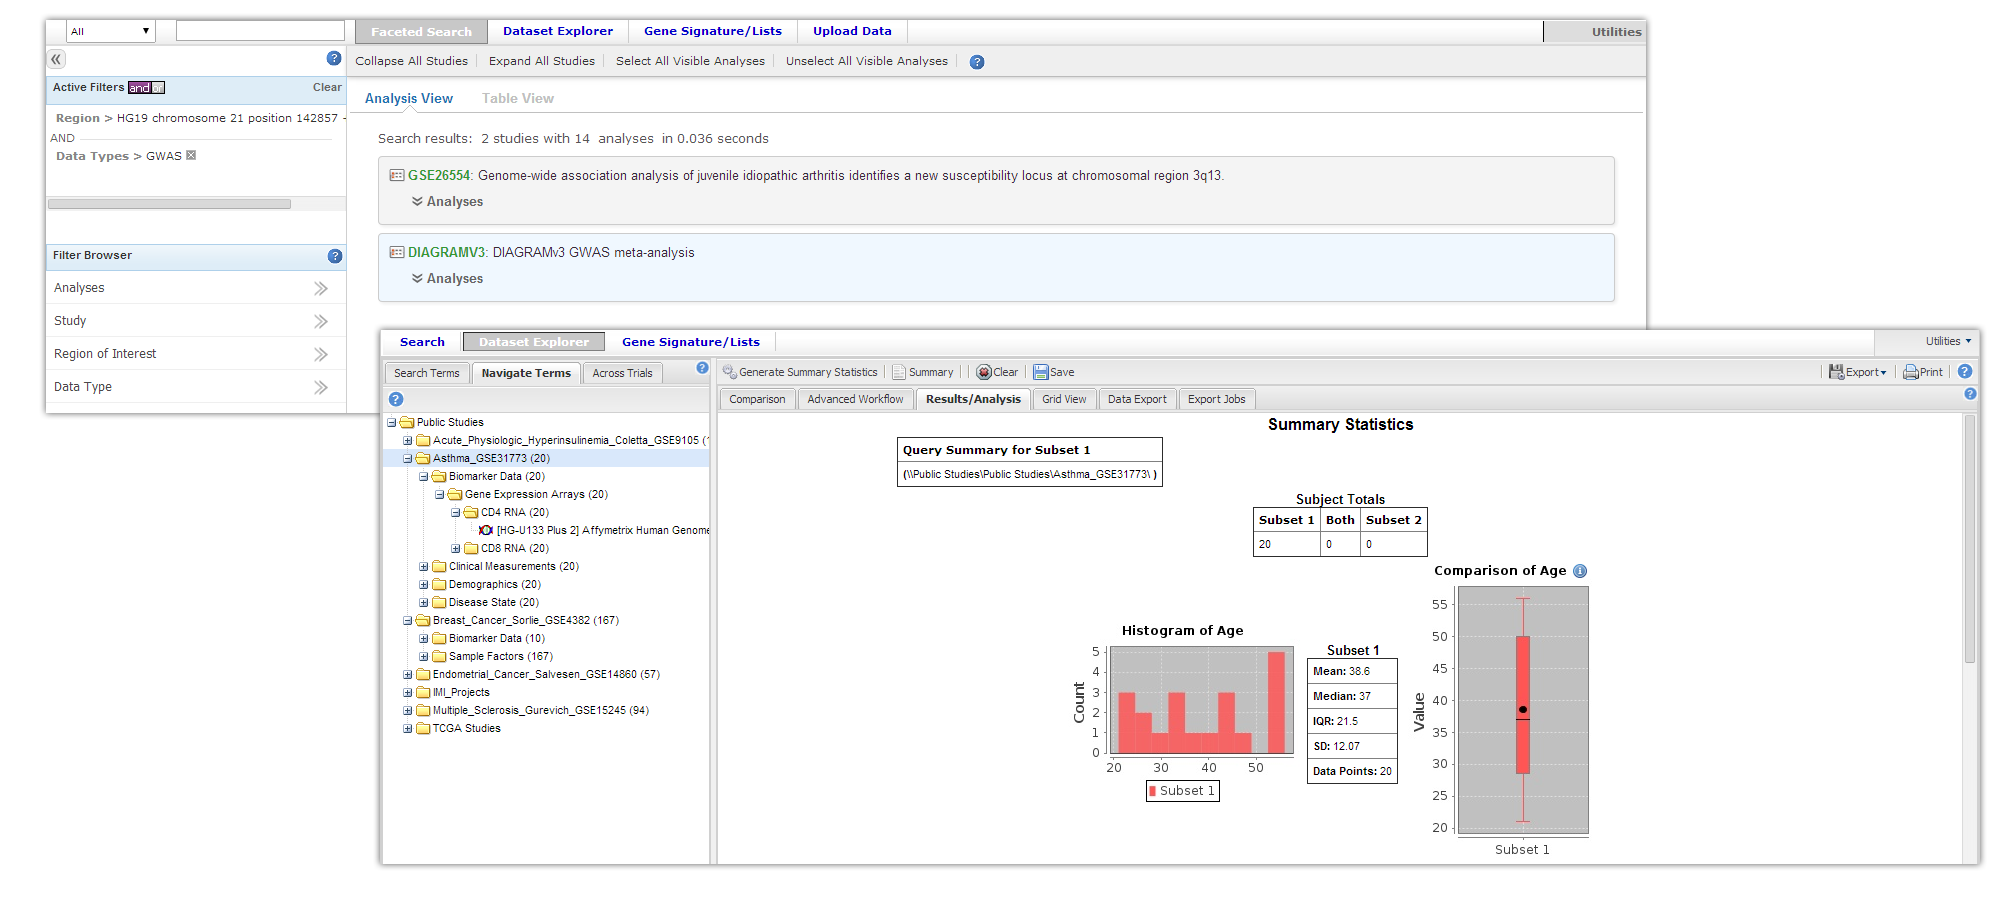The width and height of the screenshot is (2000, 899).
Task: Toggle the 'or' filter operator
Action: click(158, 88)
